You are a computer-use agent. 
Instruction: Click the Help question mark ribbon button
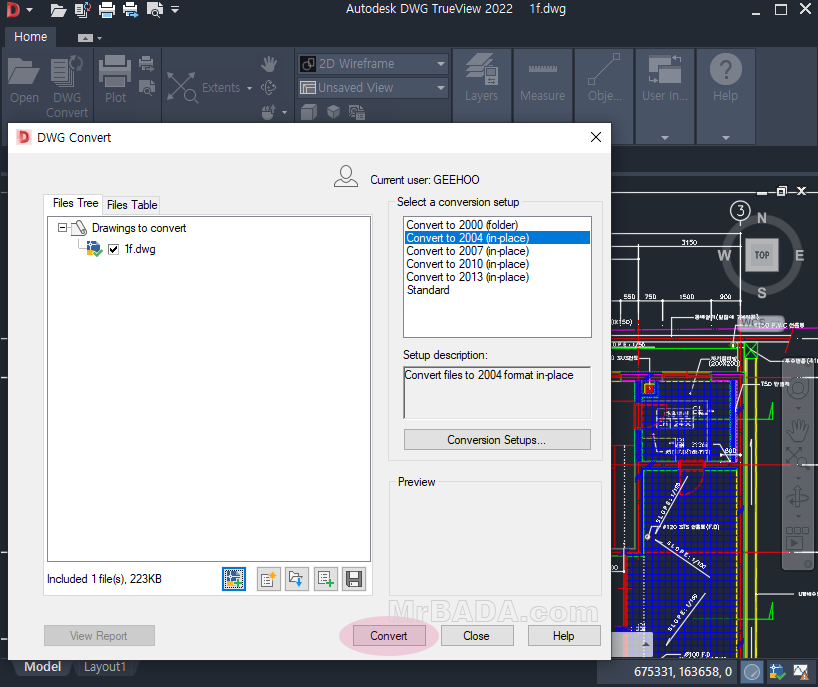pos(726,78)
